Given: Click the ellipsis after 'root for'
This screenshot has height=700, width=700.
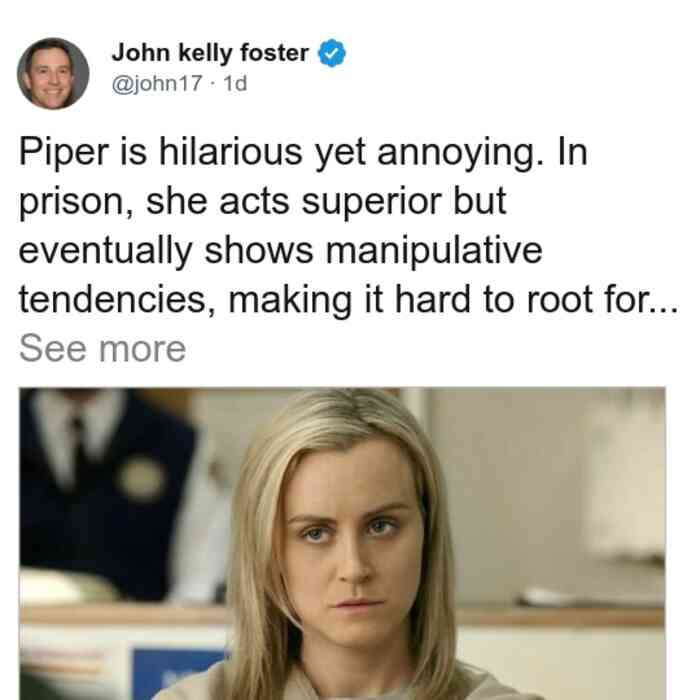Looking at the screenshot, I should tap(665, 309).
